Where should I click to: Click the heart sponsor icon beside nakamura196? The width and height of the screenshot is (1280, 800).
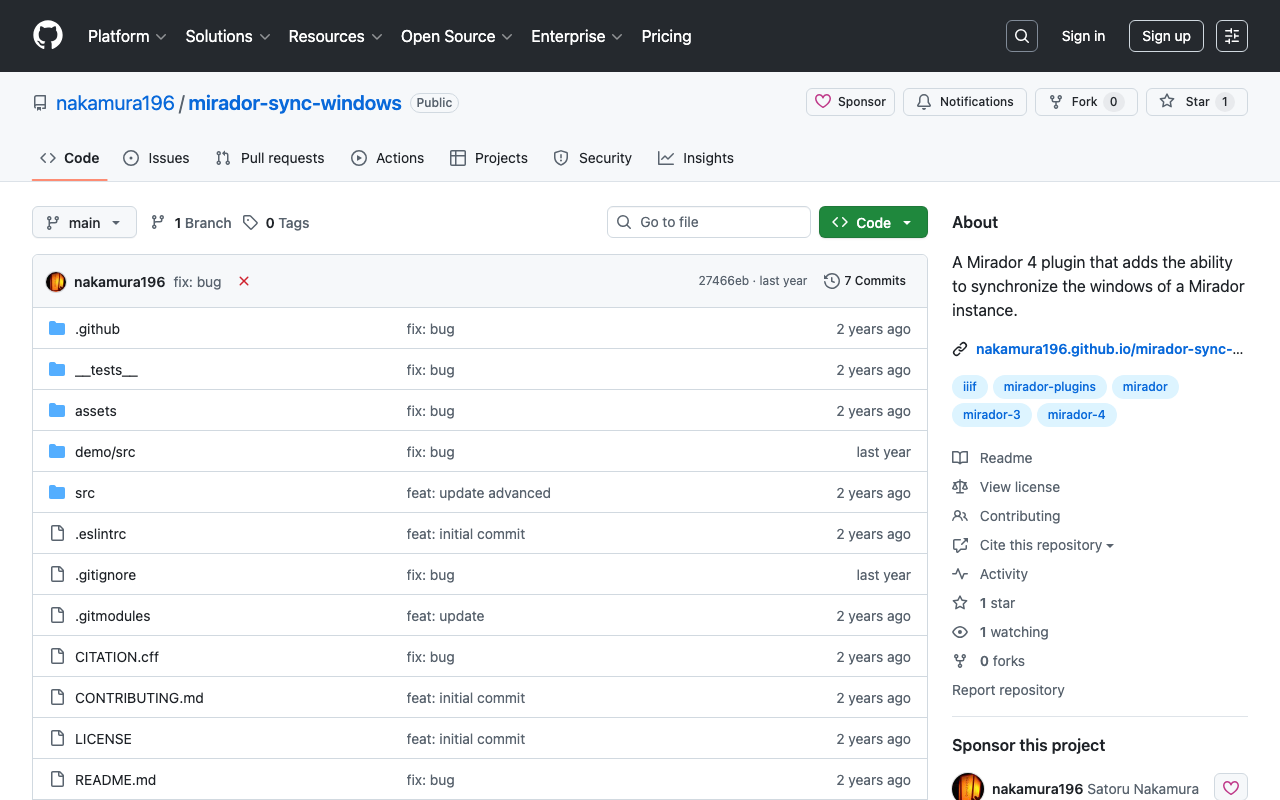pos(1230,788)
